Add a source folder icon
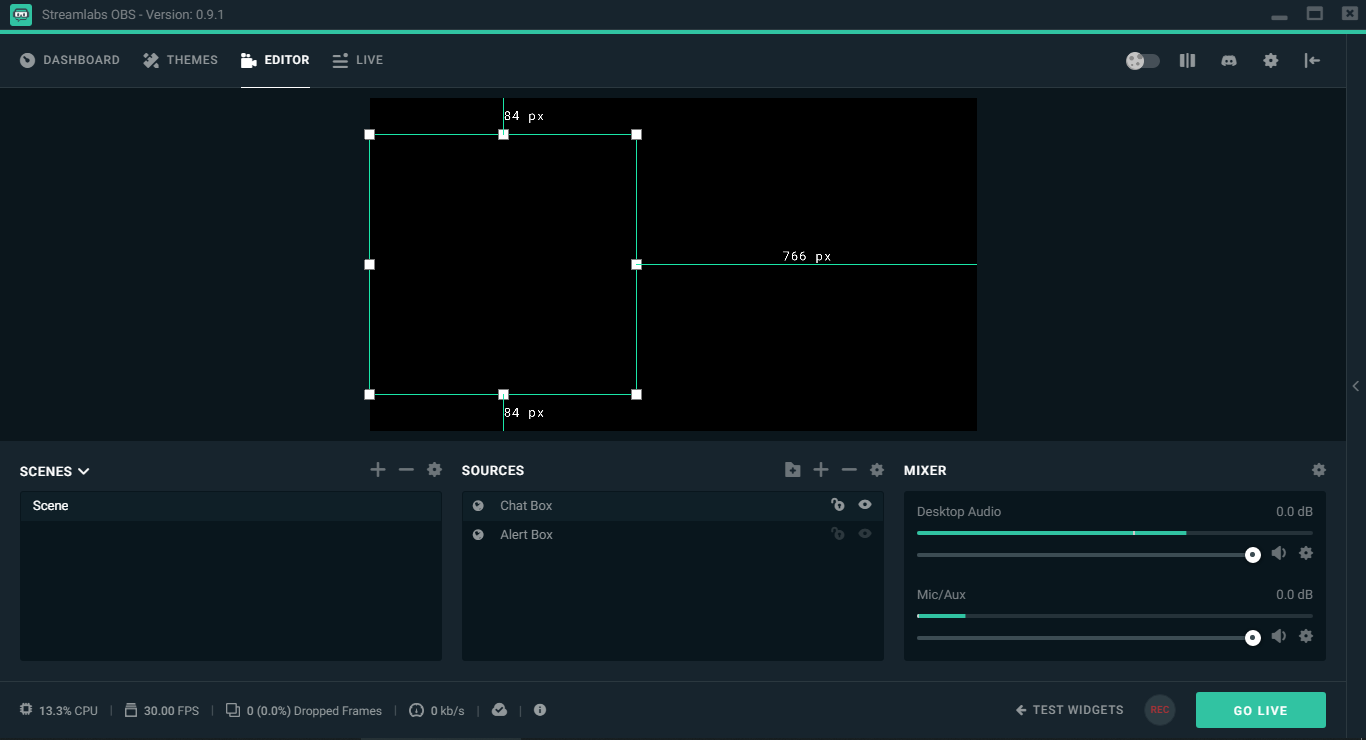Image resolution: width=1366 pixels, height=740 pixels. pos(793,470)
